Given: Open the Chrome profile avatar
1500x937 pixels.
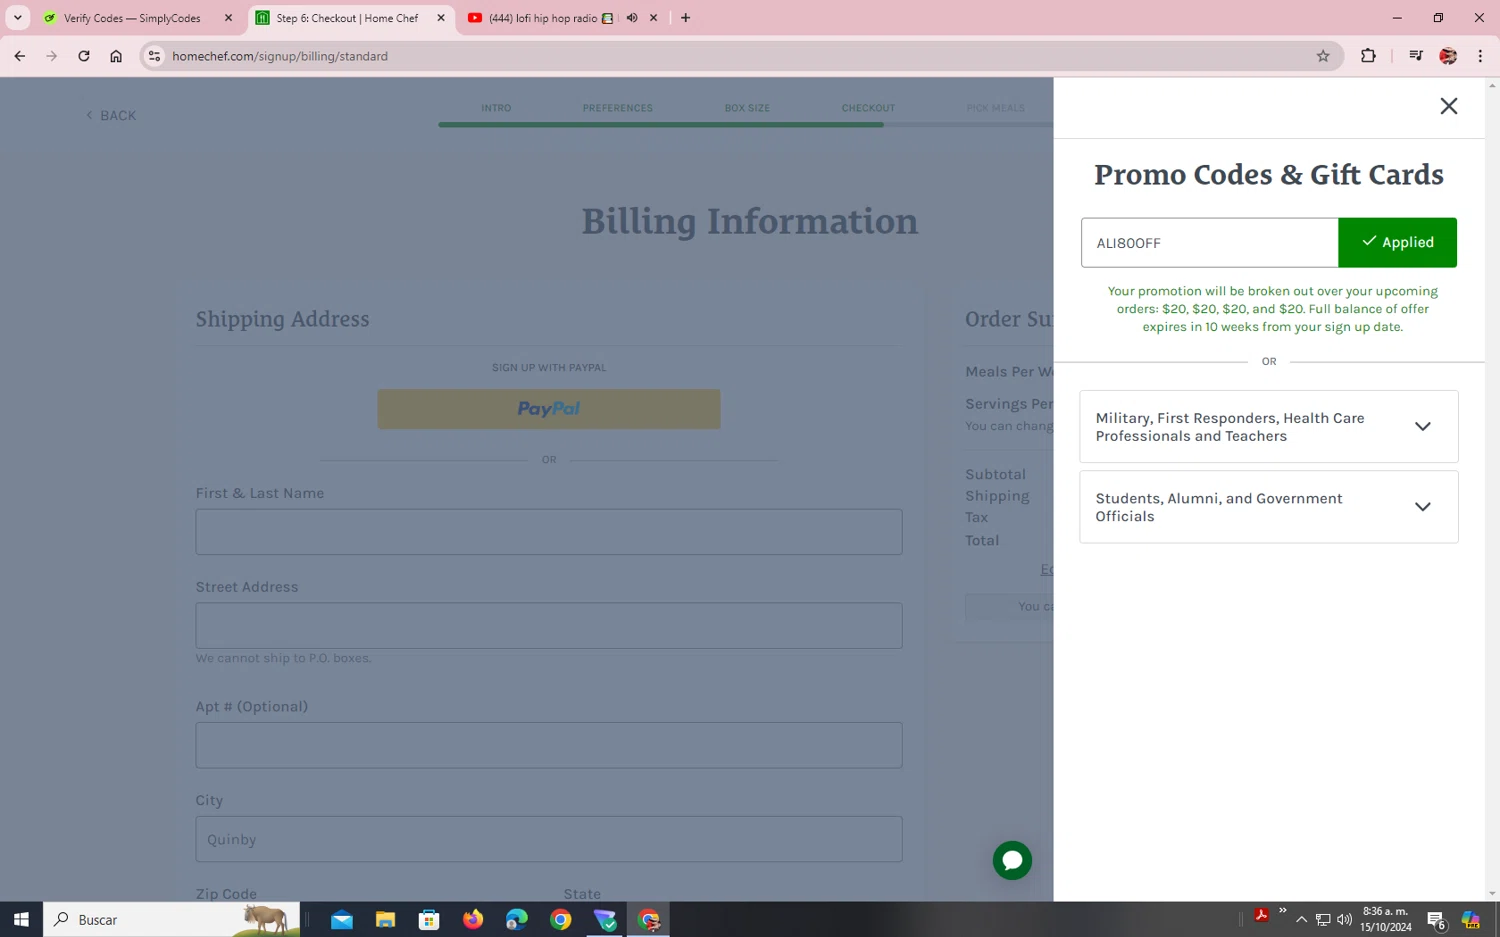Looking at the screenshot, I should pos(1448,56).
